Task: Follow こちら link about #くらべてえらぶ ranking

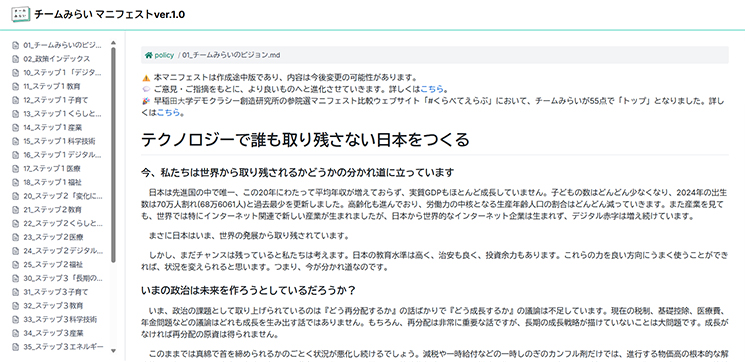Action: coord(168,113)
